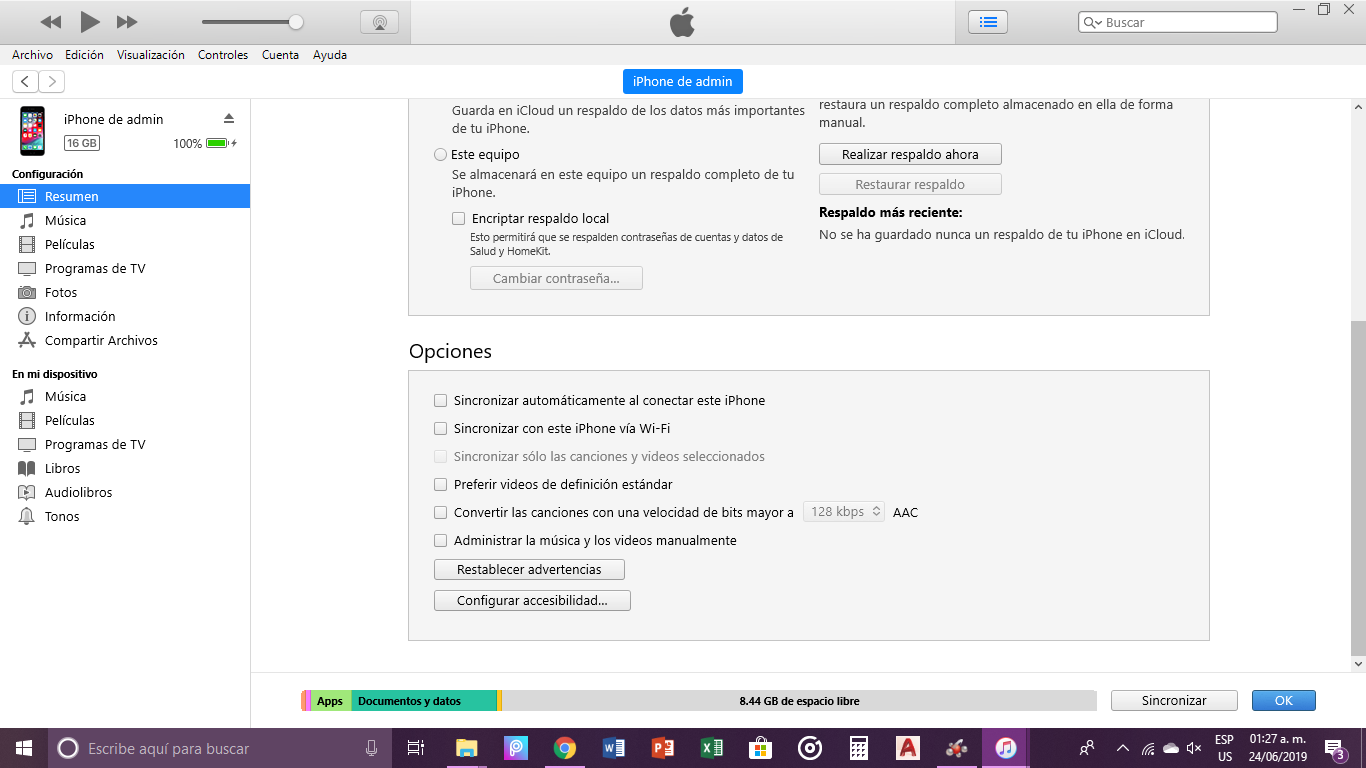Click the vertical scrollbar thumb

1358,486
